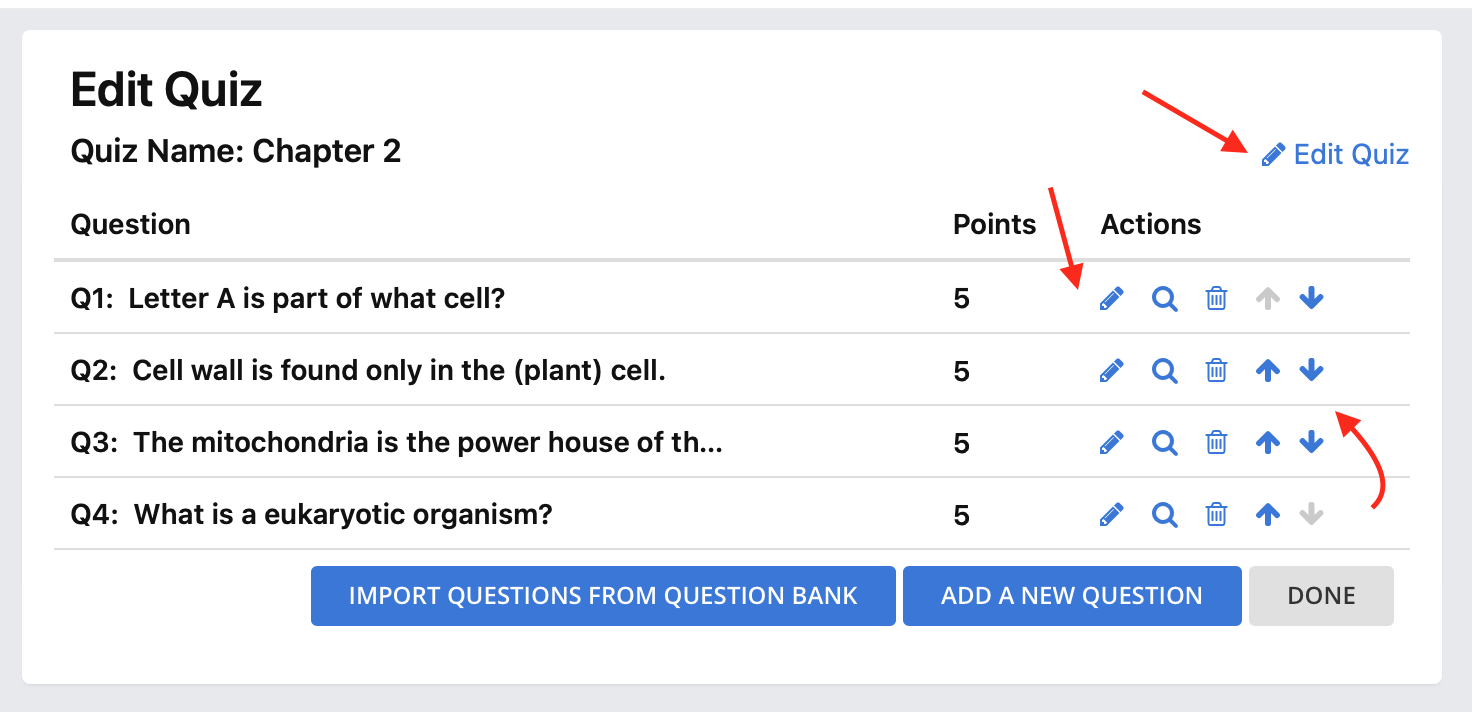This screenshot has height=712, width=1472.
Task: Edit the Q4 eukaryotic organism question
Action: pyautogui.click(x=1111, y=514)
